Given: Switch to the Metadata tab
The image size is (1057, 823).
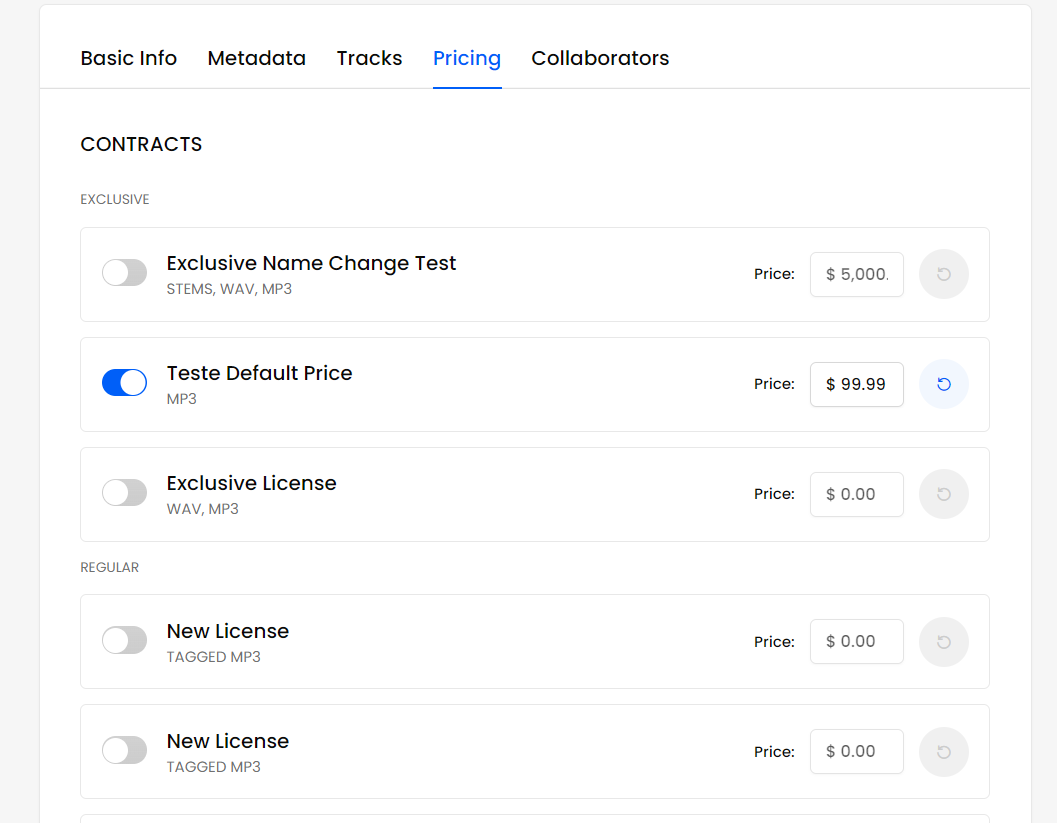Looking at the screenshot, I should coord(256,58).
